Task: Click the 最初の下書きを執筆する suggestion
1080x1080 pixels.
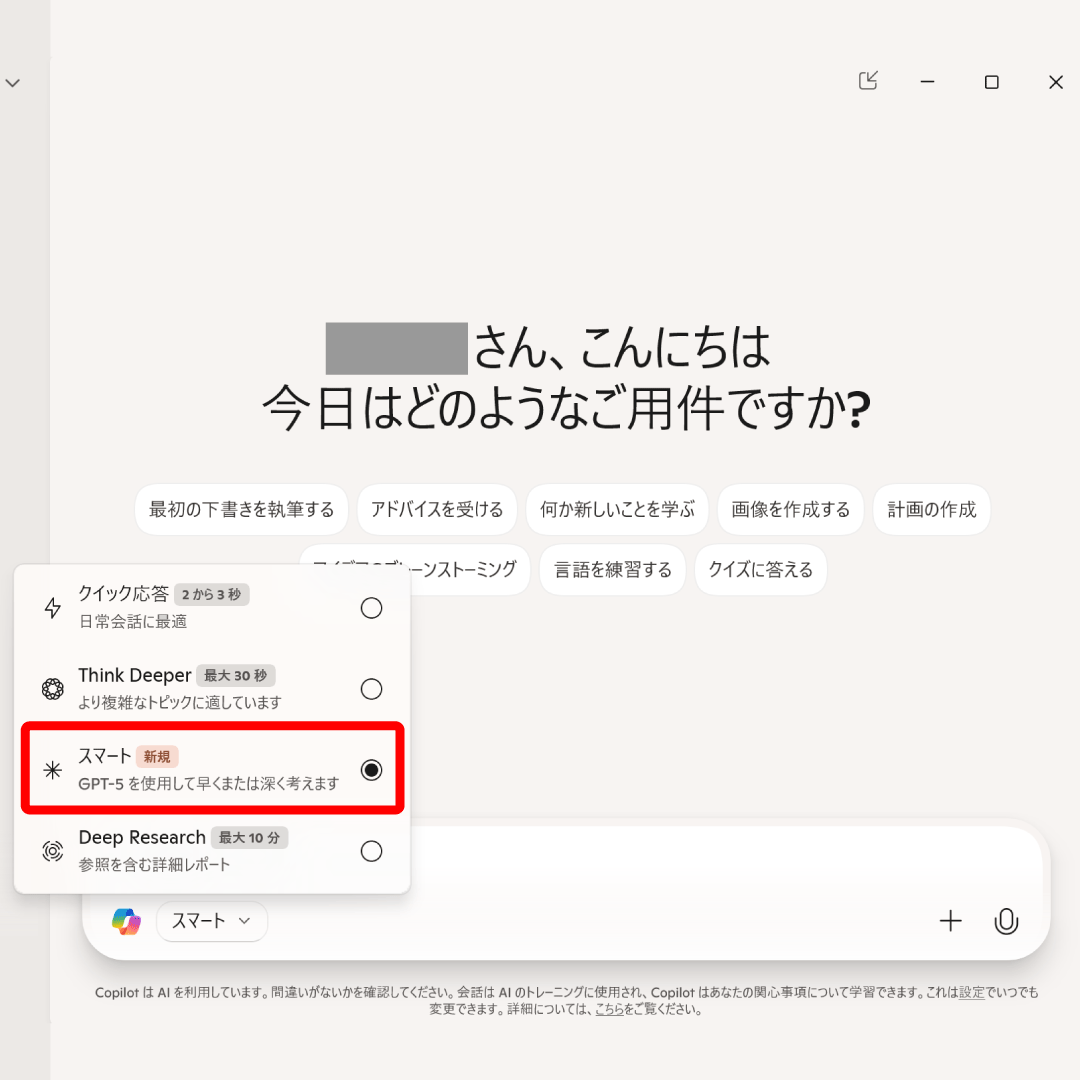Action: point(241,510)
